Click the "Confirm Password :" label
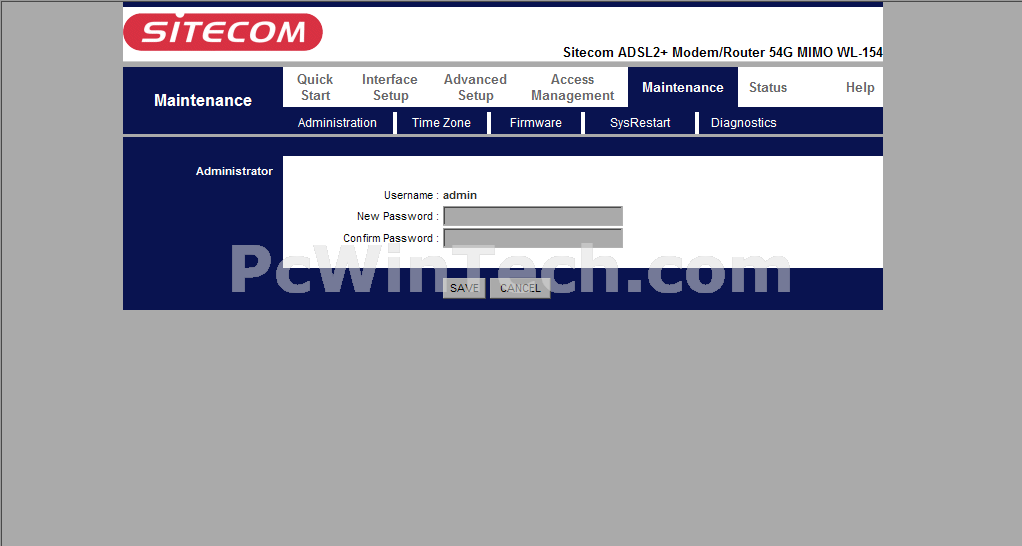This screenshot has width=1022, height=546. click(391, 238)
